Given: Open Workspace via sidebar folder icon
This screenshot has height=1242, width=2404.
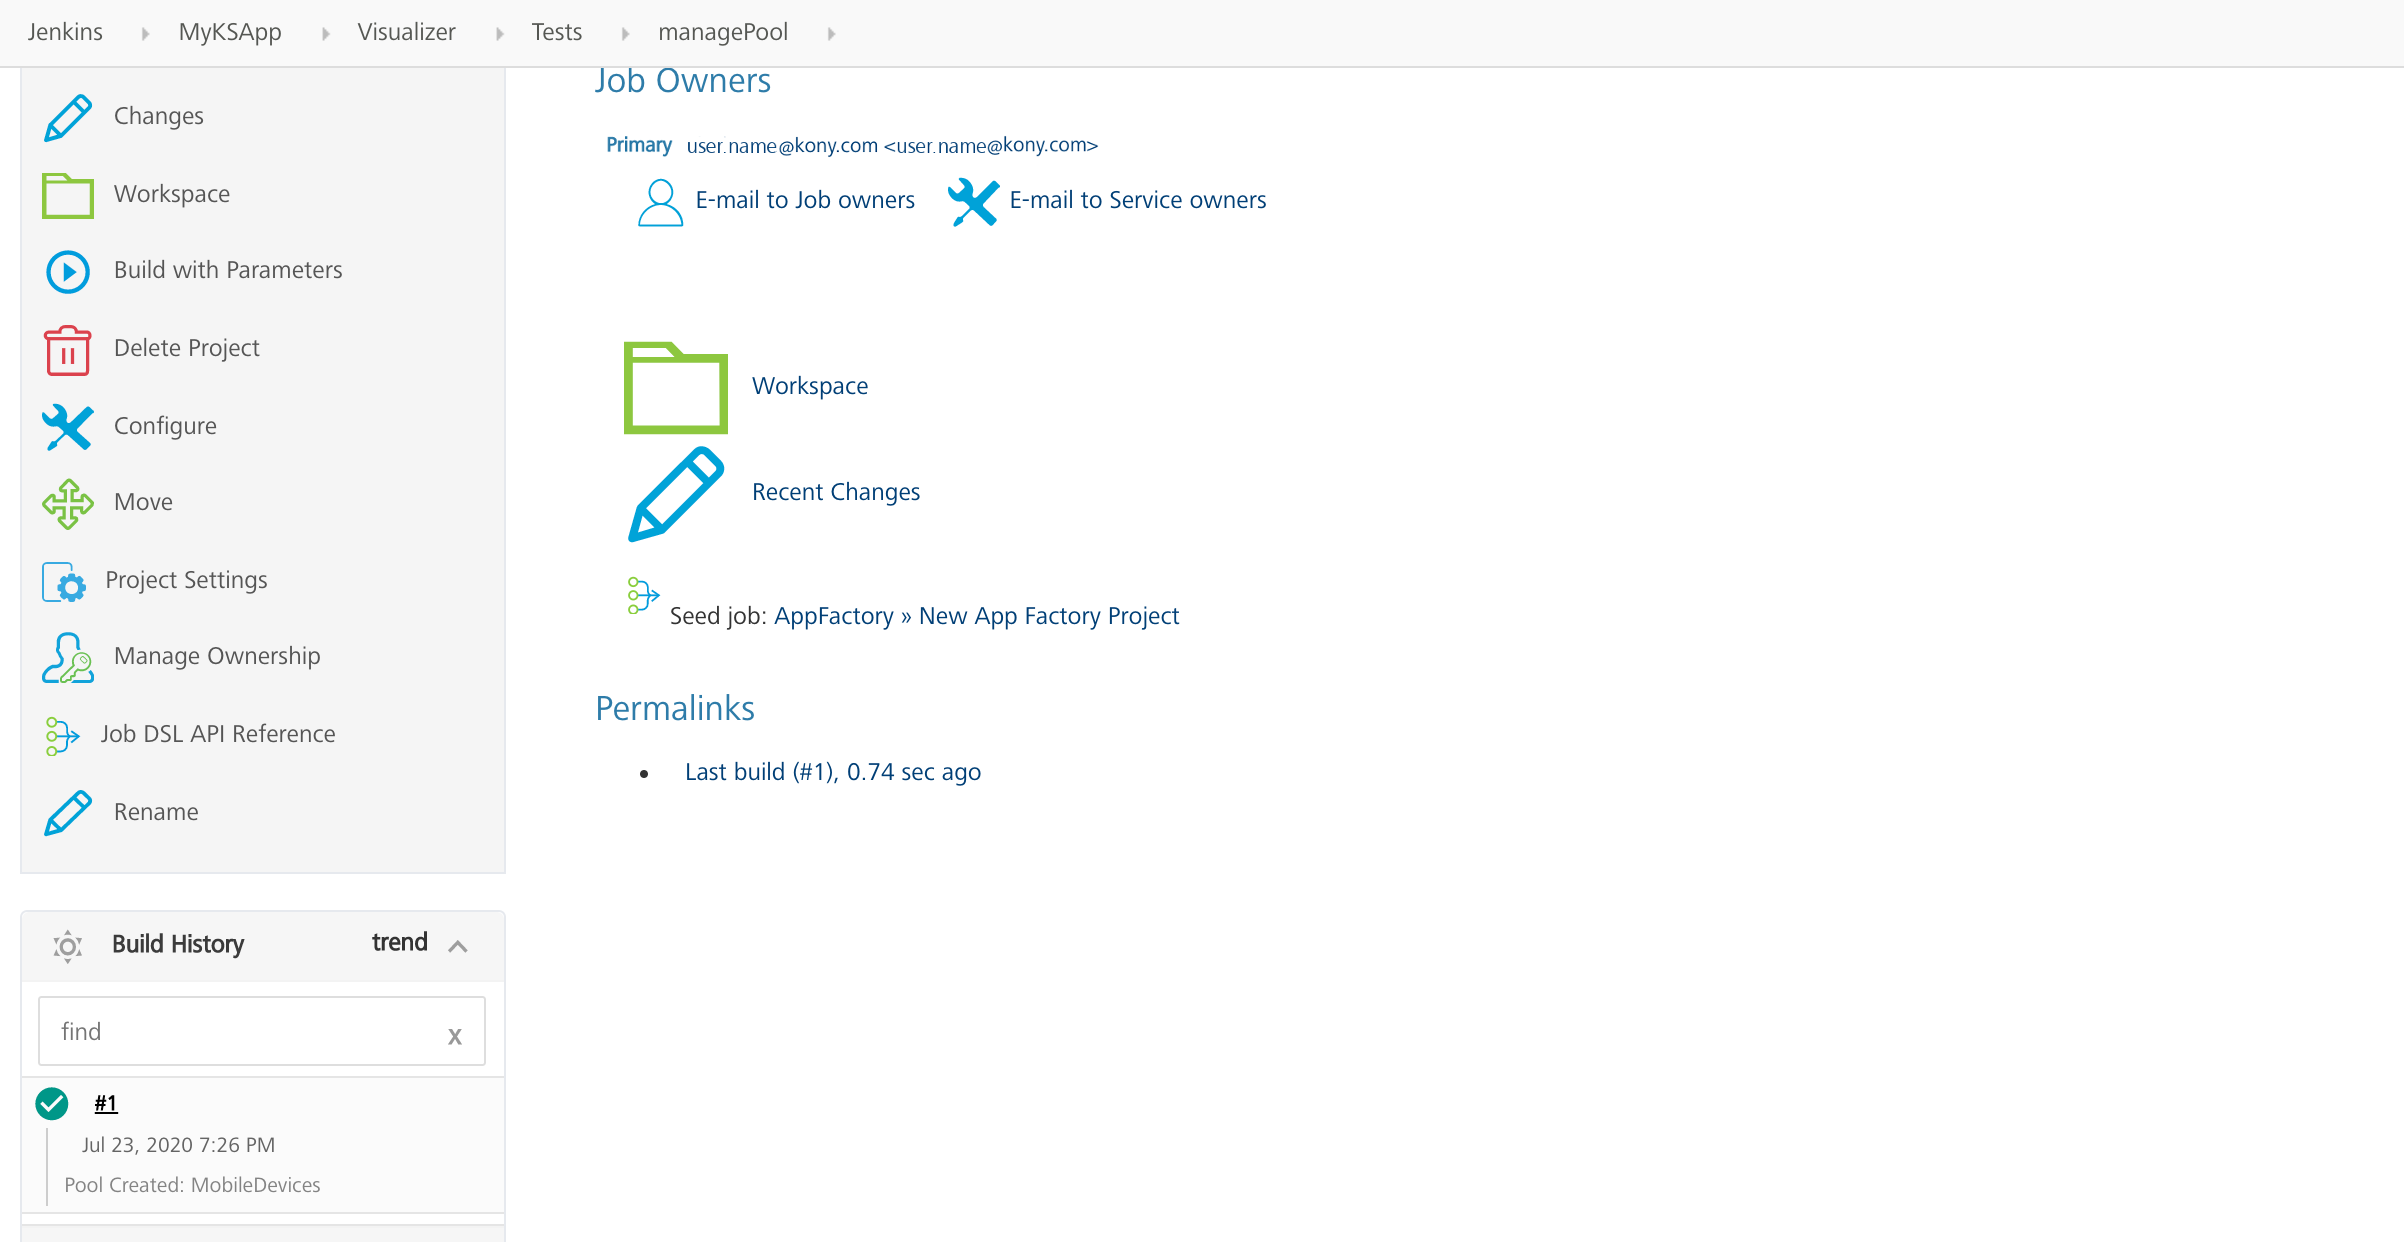Looking at the screenshot, I should pyautogui.click(x=66, y=194).
